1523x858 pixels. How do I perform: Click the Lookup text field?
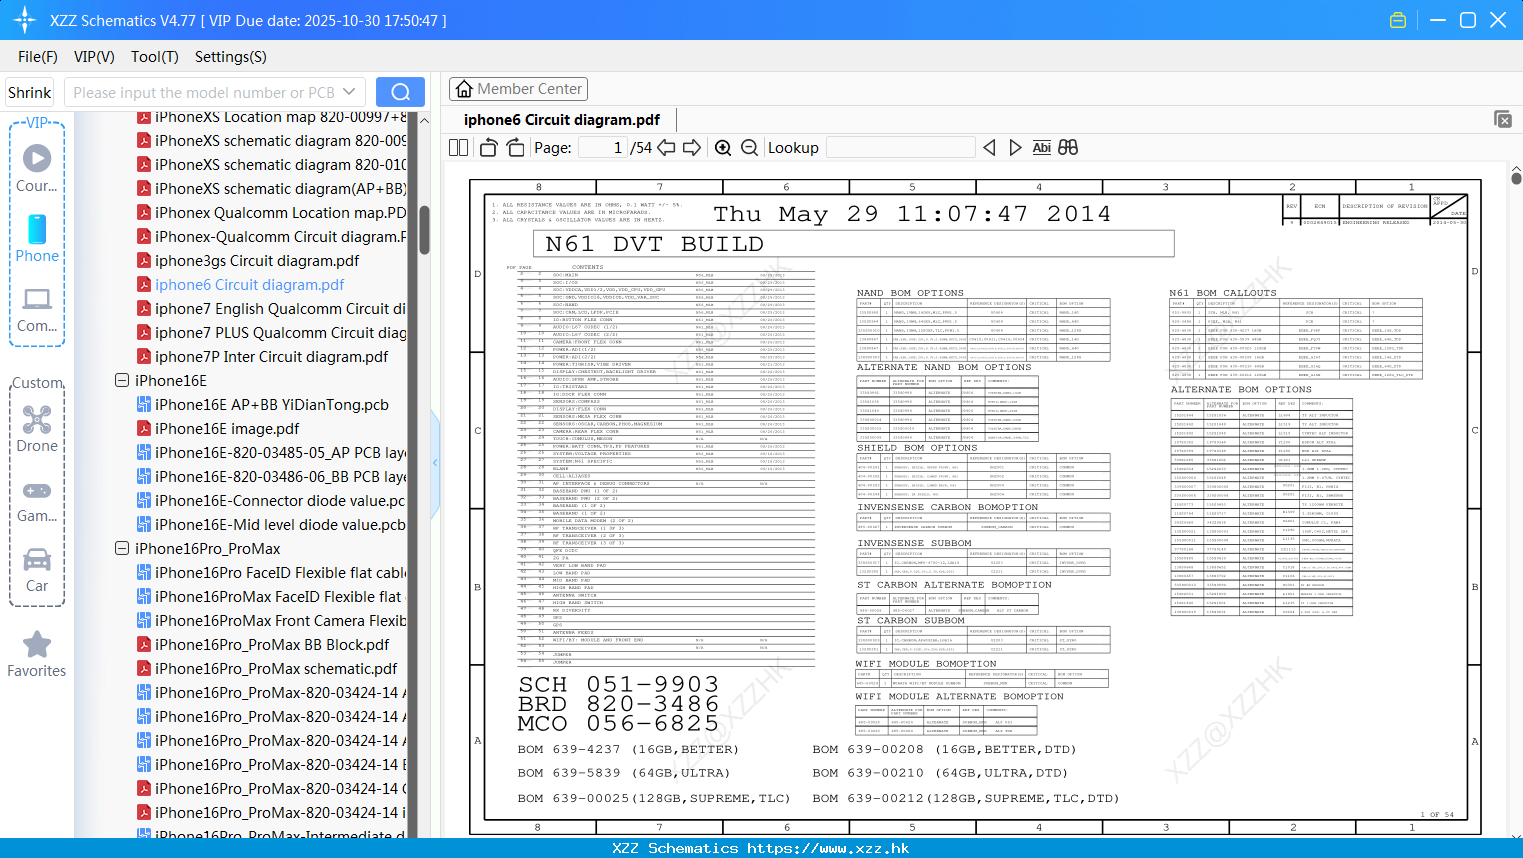pyautogui.click(x=900, y=147)
